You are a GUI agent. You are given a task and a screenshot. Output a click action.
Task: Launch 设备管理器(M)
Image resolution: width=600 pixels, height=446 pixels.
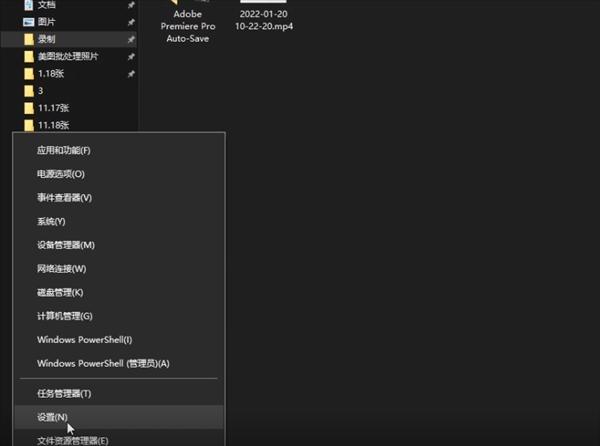[119, 245]
